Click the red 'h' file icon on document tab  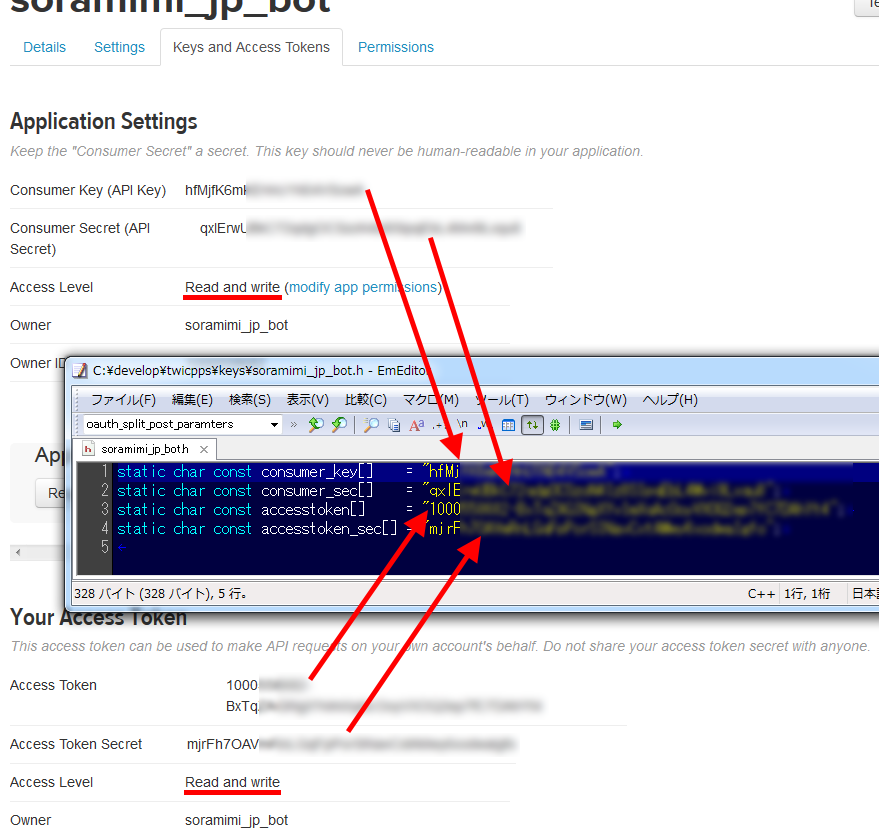click(x=88, y=449)
